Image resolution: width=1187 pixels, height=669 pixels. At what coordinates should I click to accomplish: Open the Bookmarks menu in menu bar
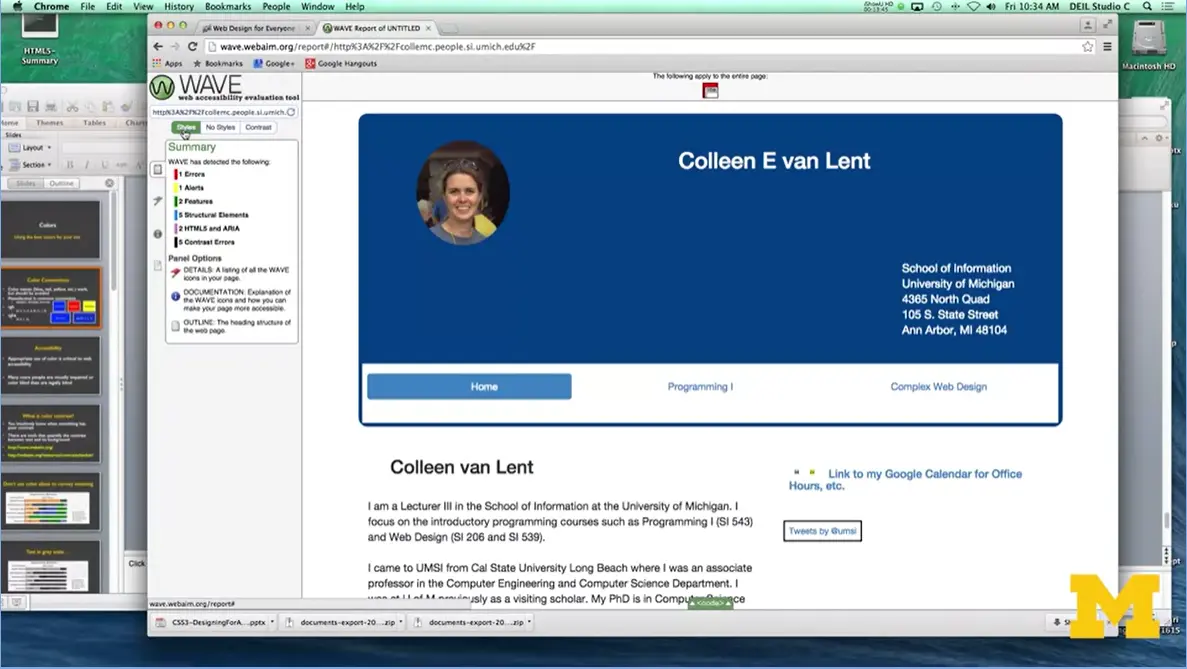coord(228,6)
